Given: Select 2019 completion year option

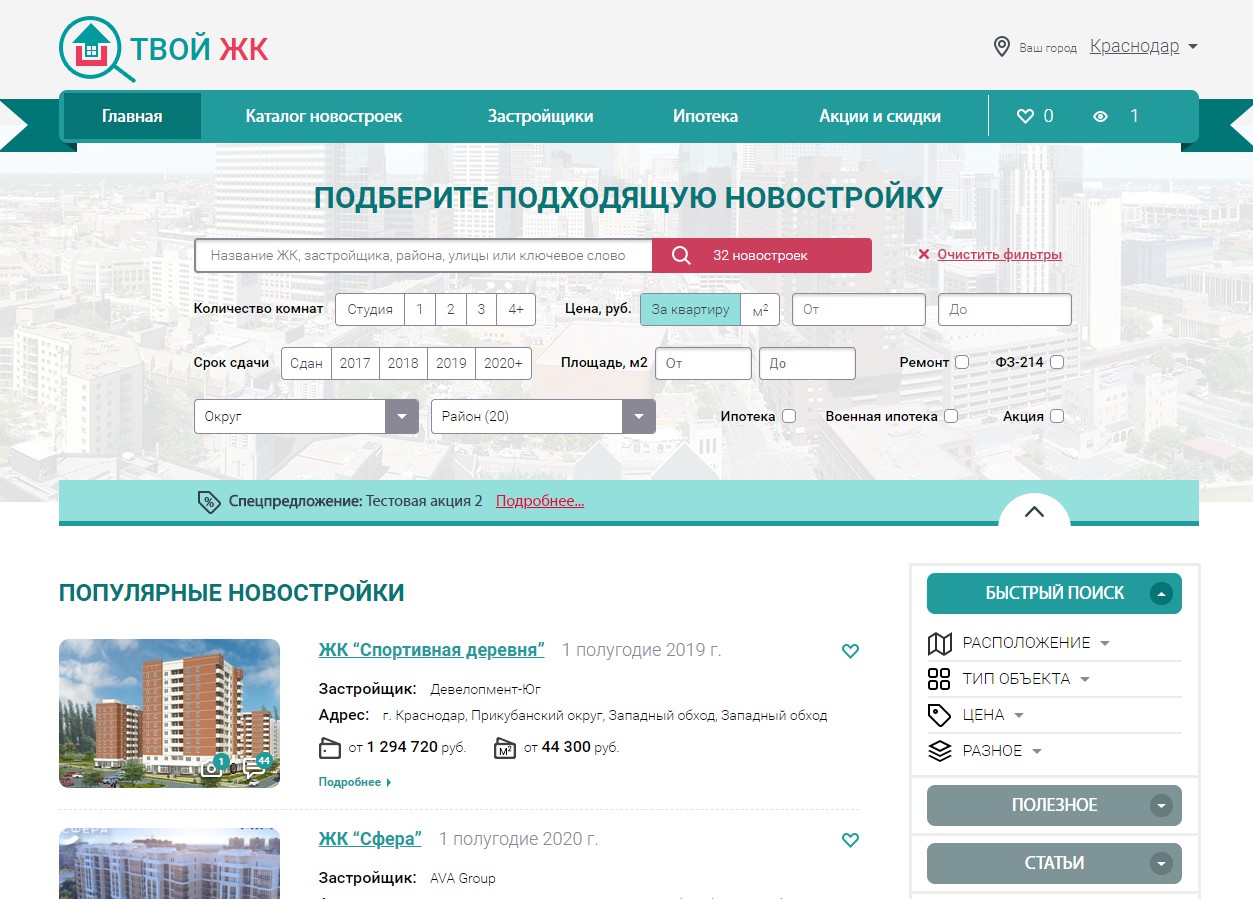Looking at the screenshot, I should [x=451, y=363].
